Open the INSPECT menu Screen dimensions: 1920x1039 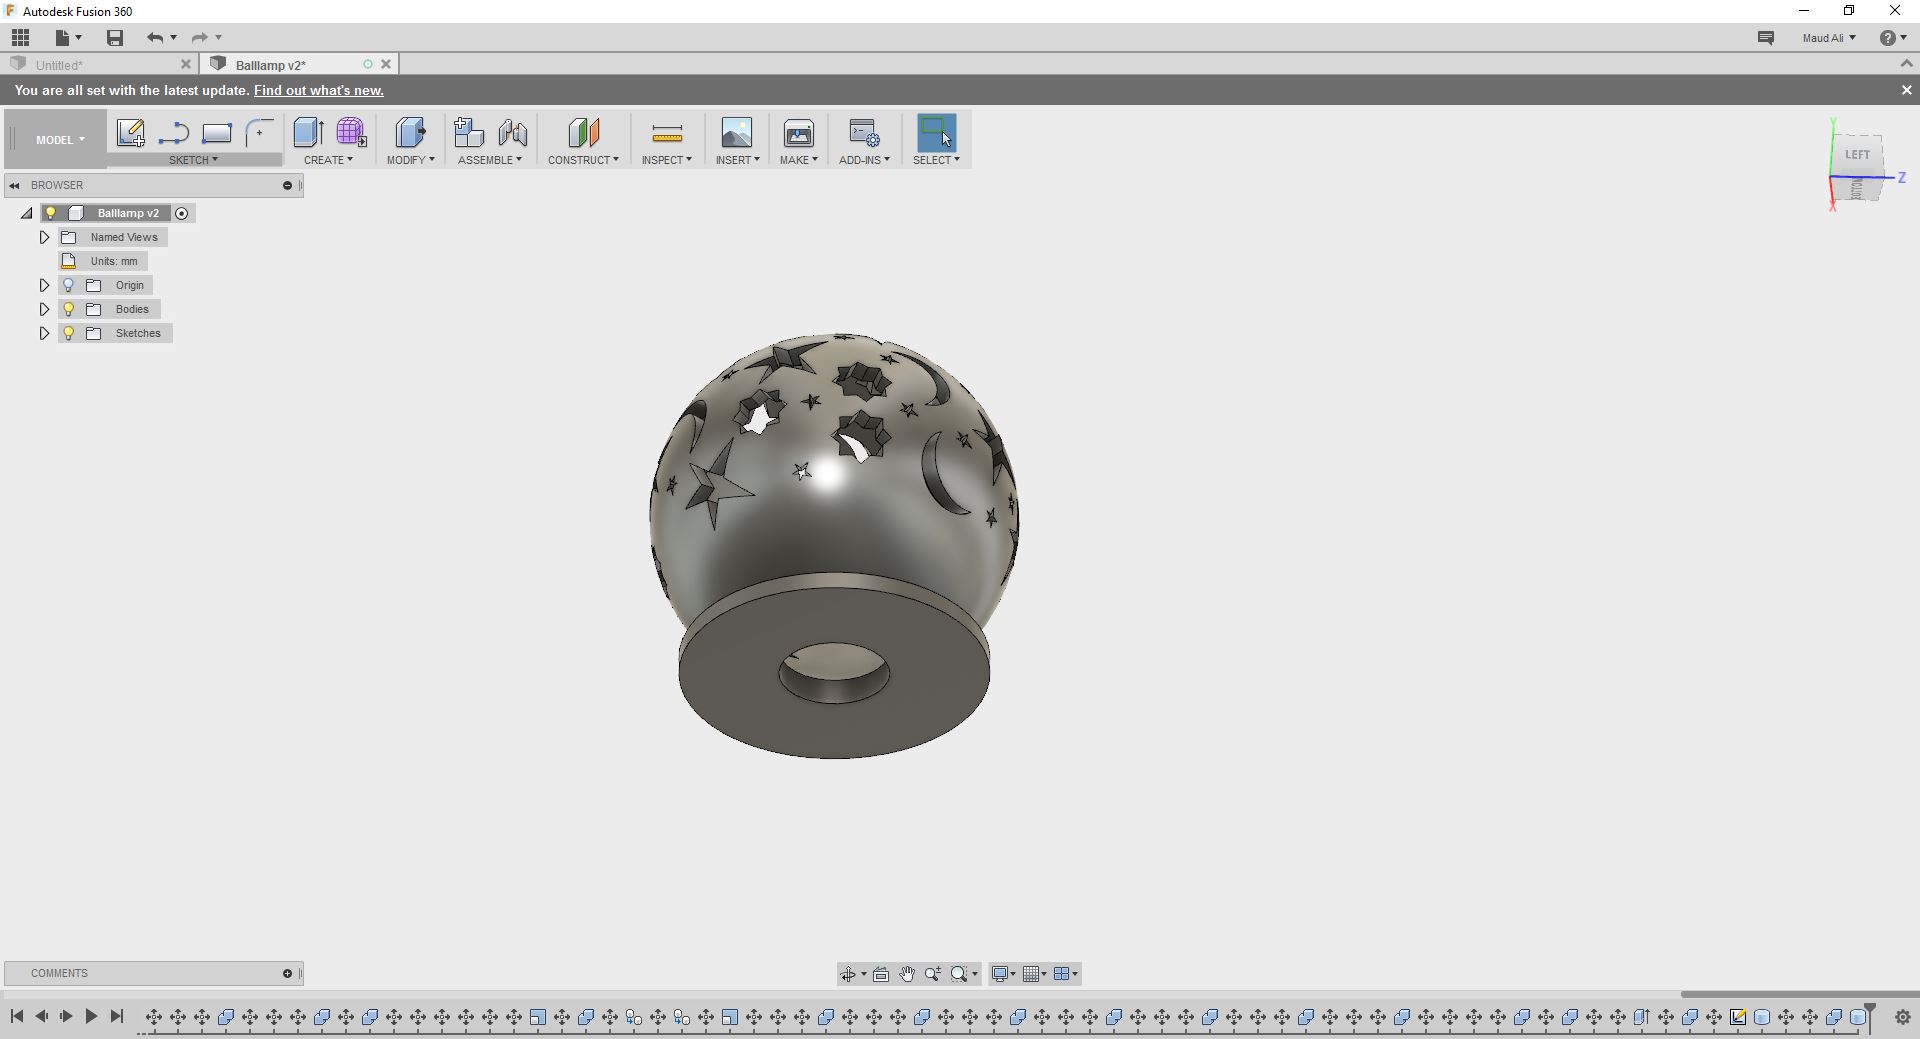pos(666,160)
